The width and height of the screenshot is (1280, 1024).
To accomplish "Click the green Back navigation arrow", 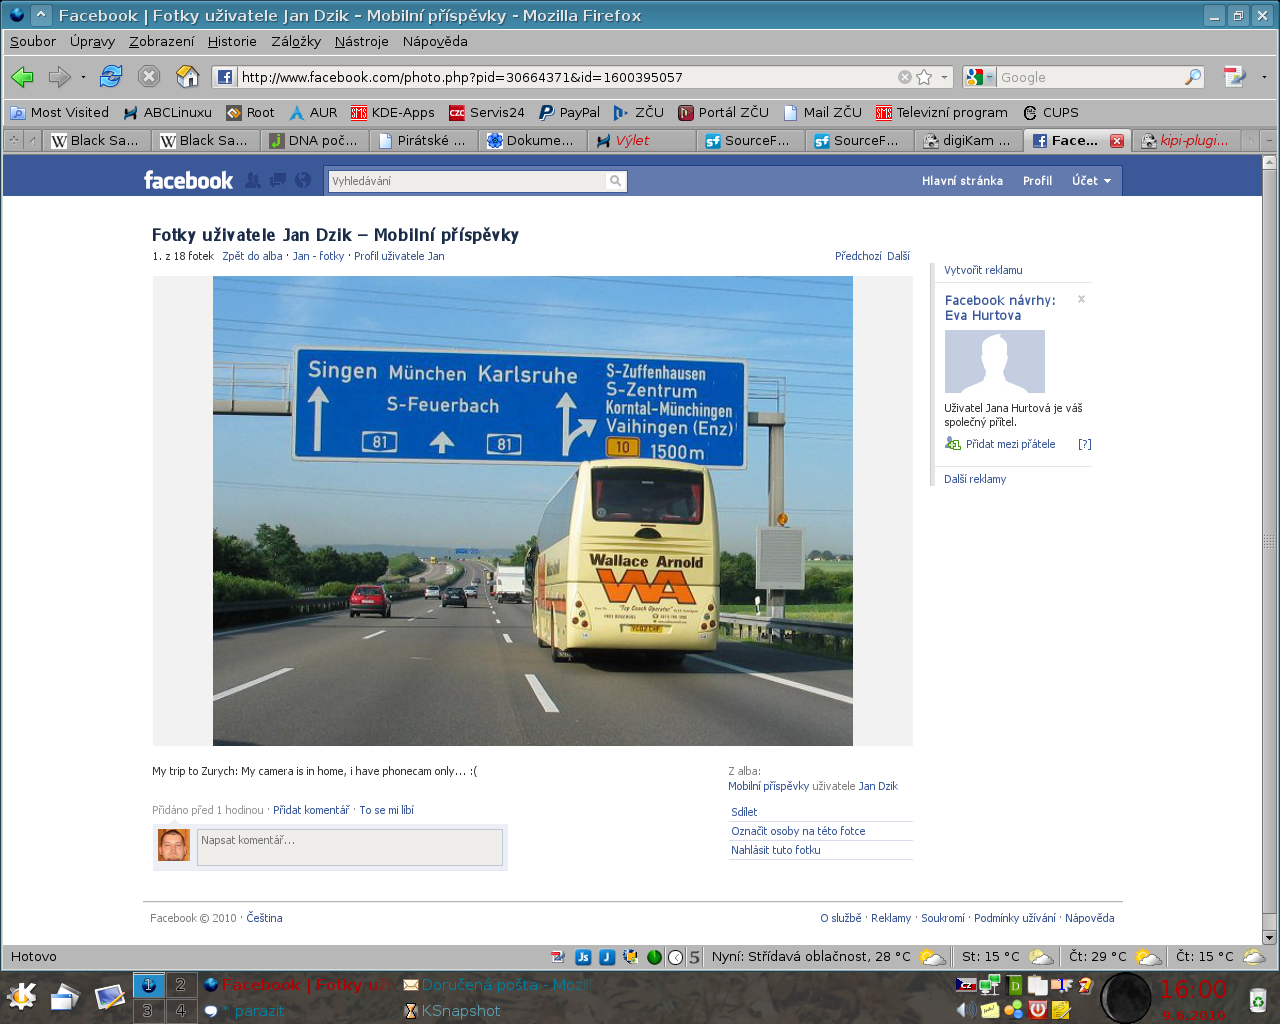I will 22,77.
